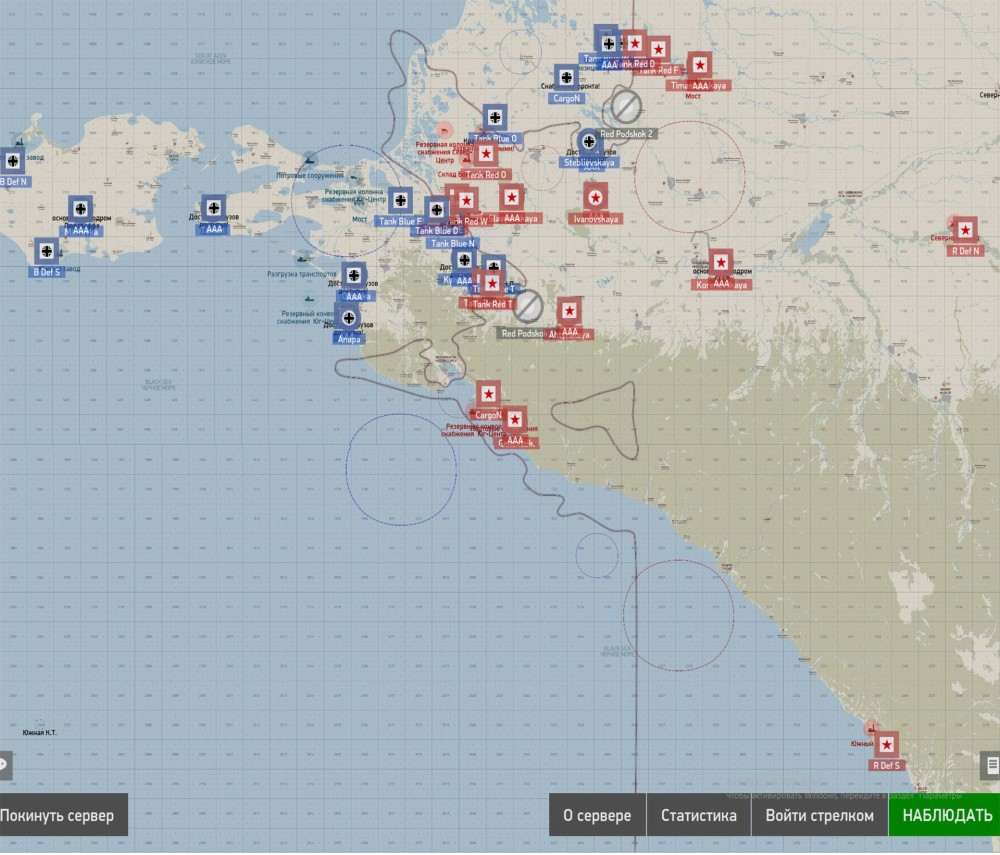Select the R Def S red star marker
1000x855 pixels.
886,745
